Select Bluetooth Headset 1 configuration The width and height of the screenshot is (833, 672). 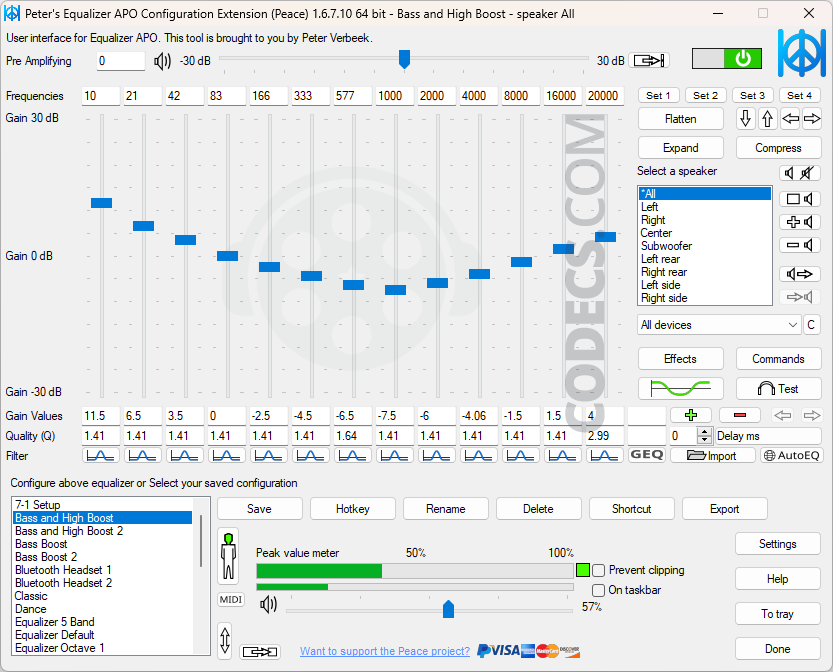click(102, 570)
